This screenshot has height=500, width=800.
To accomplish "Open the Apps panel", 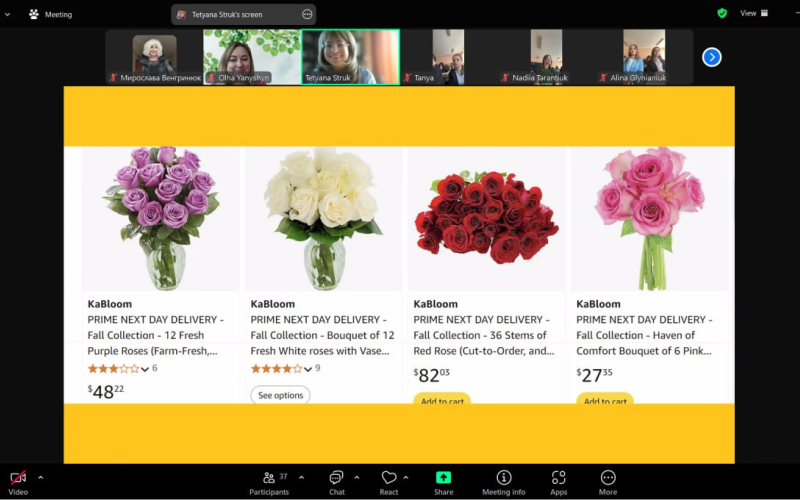I will coord(558,483).
